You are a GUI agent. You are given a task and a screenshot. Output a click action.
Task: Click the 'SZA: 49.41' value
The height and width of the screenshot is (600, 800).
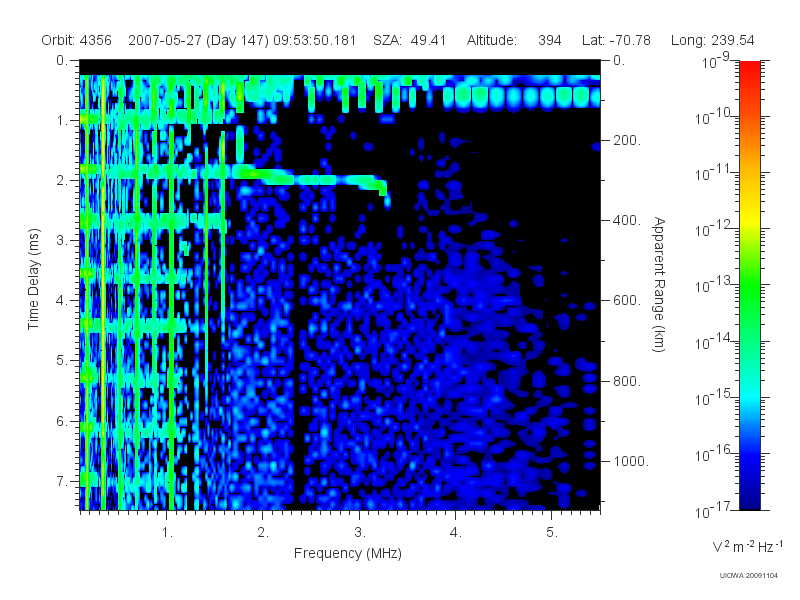(x=409, y=40)
